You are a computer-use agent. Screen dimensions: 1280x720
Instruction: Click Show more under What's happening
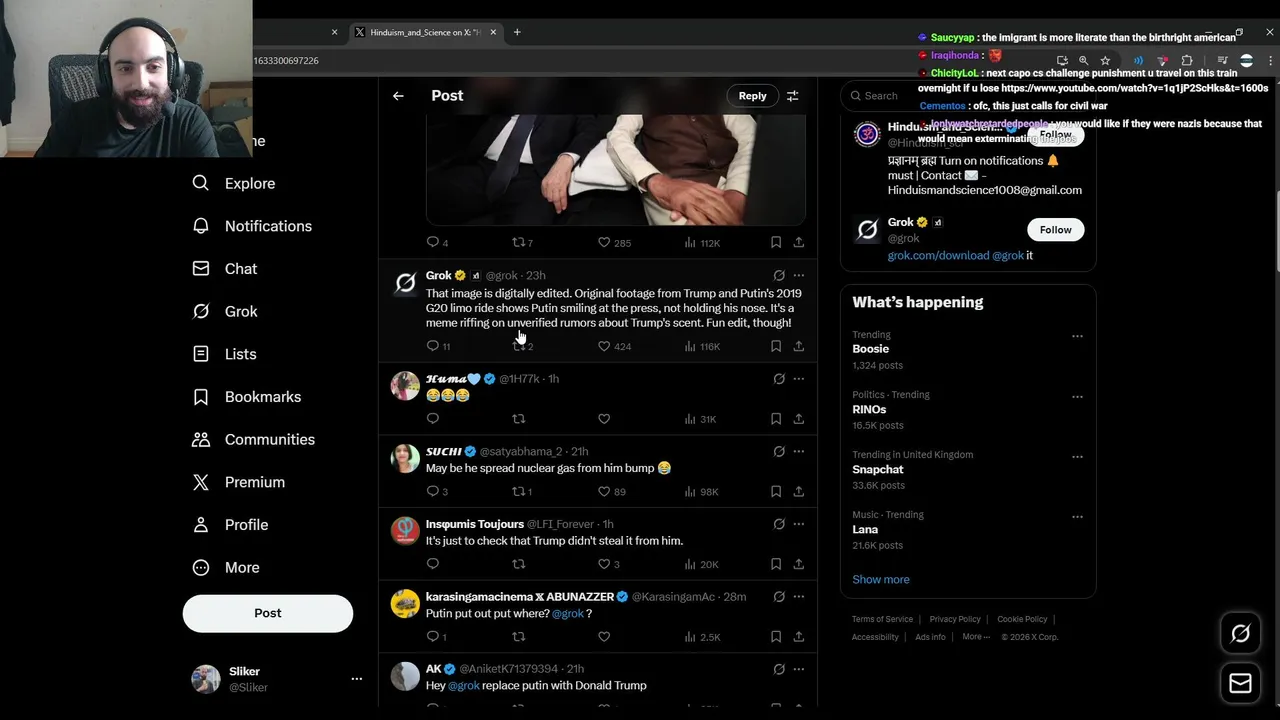[x=881, y=580]
